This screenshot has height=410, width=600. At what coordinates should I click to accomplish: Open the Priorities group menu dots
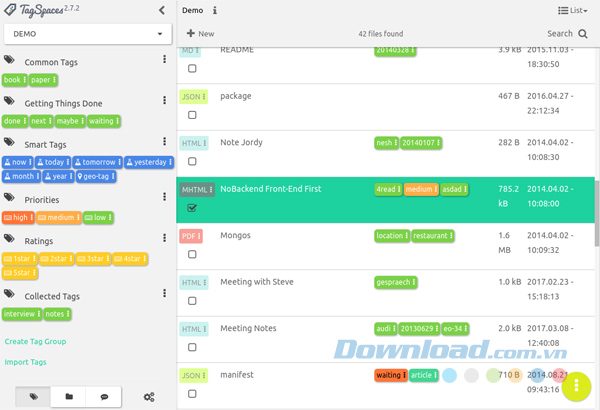[165, 197]
